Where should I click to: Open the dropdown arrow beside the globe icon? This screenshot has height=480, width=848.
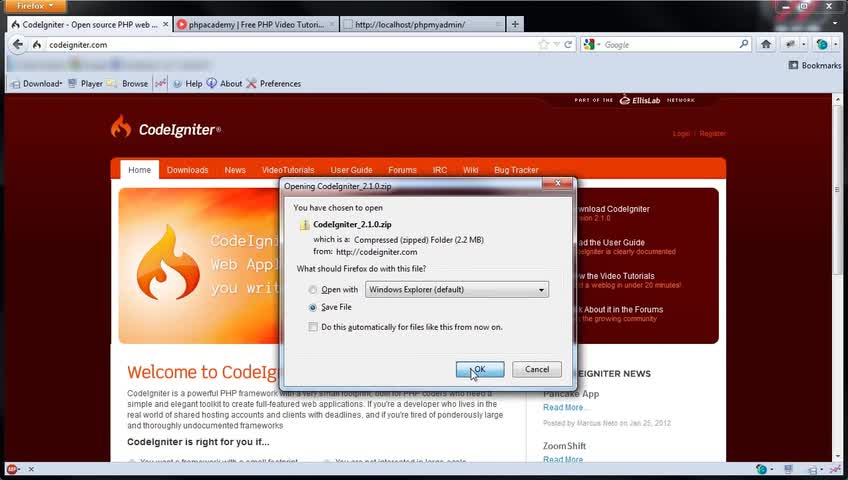835,44
